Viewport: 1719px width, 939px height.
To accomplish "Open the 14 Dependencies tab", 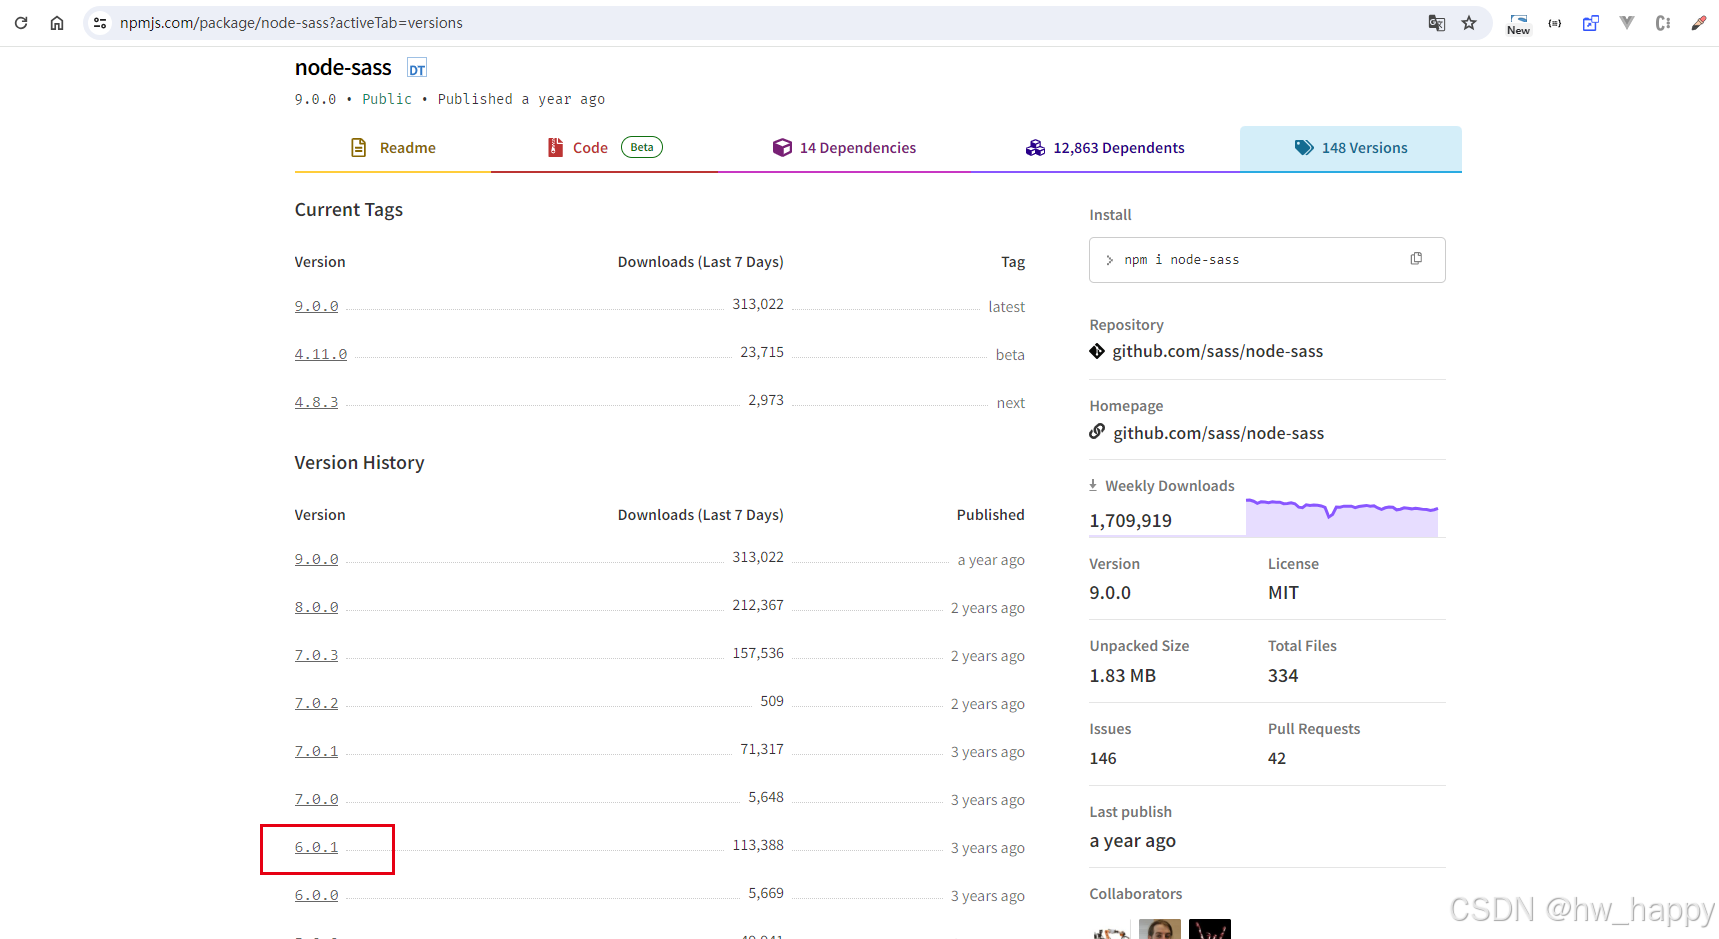I will 845,148.
